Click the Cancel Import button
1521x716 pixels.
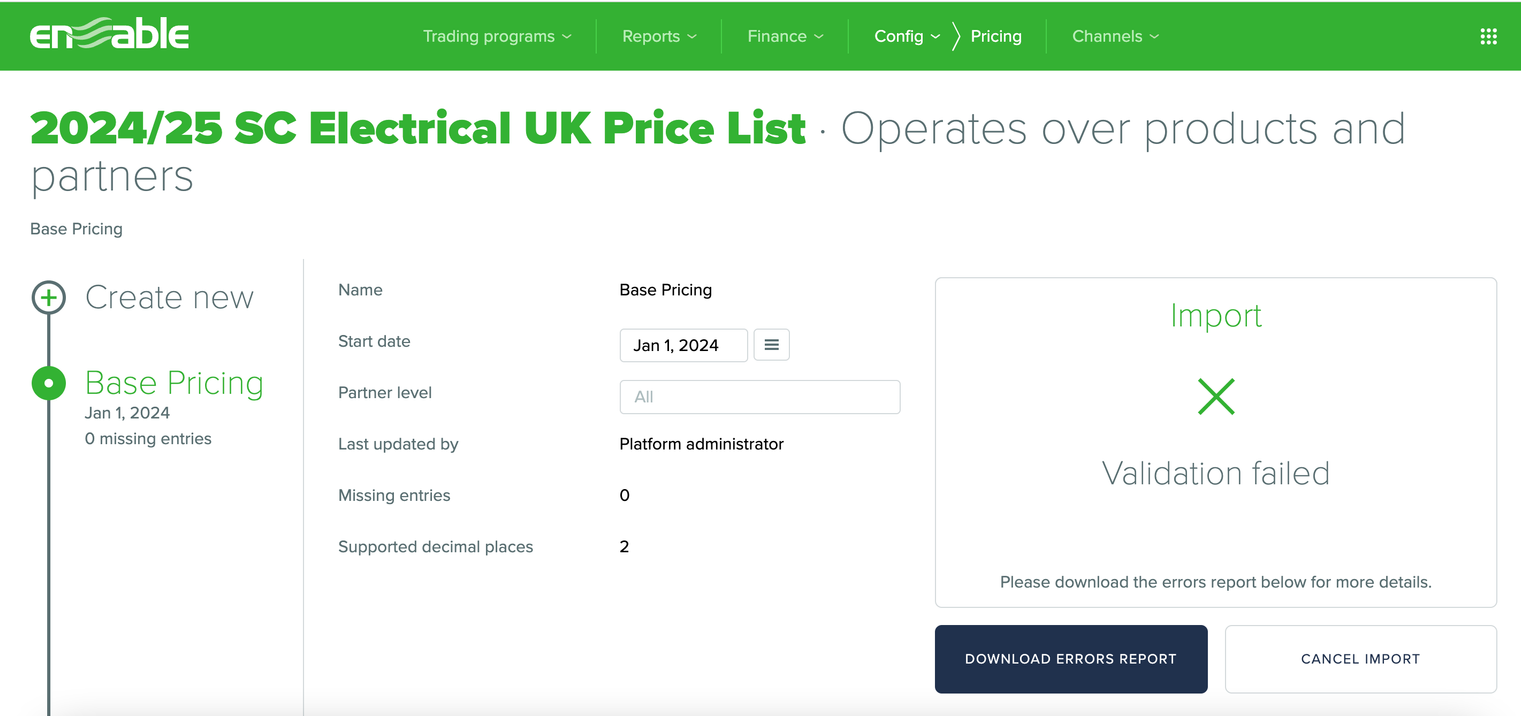click(x=1360, y=659)
